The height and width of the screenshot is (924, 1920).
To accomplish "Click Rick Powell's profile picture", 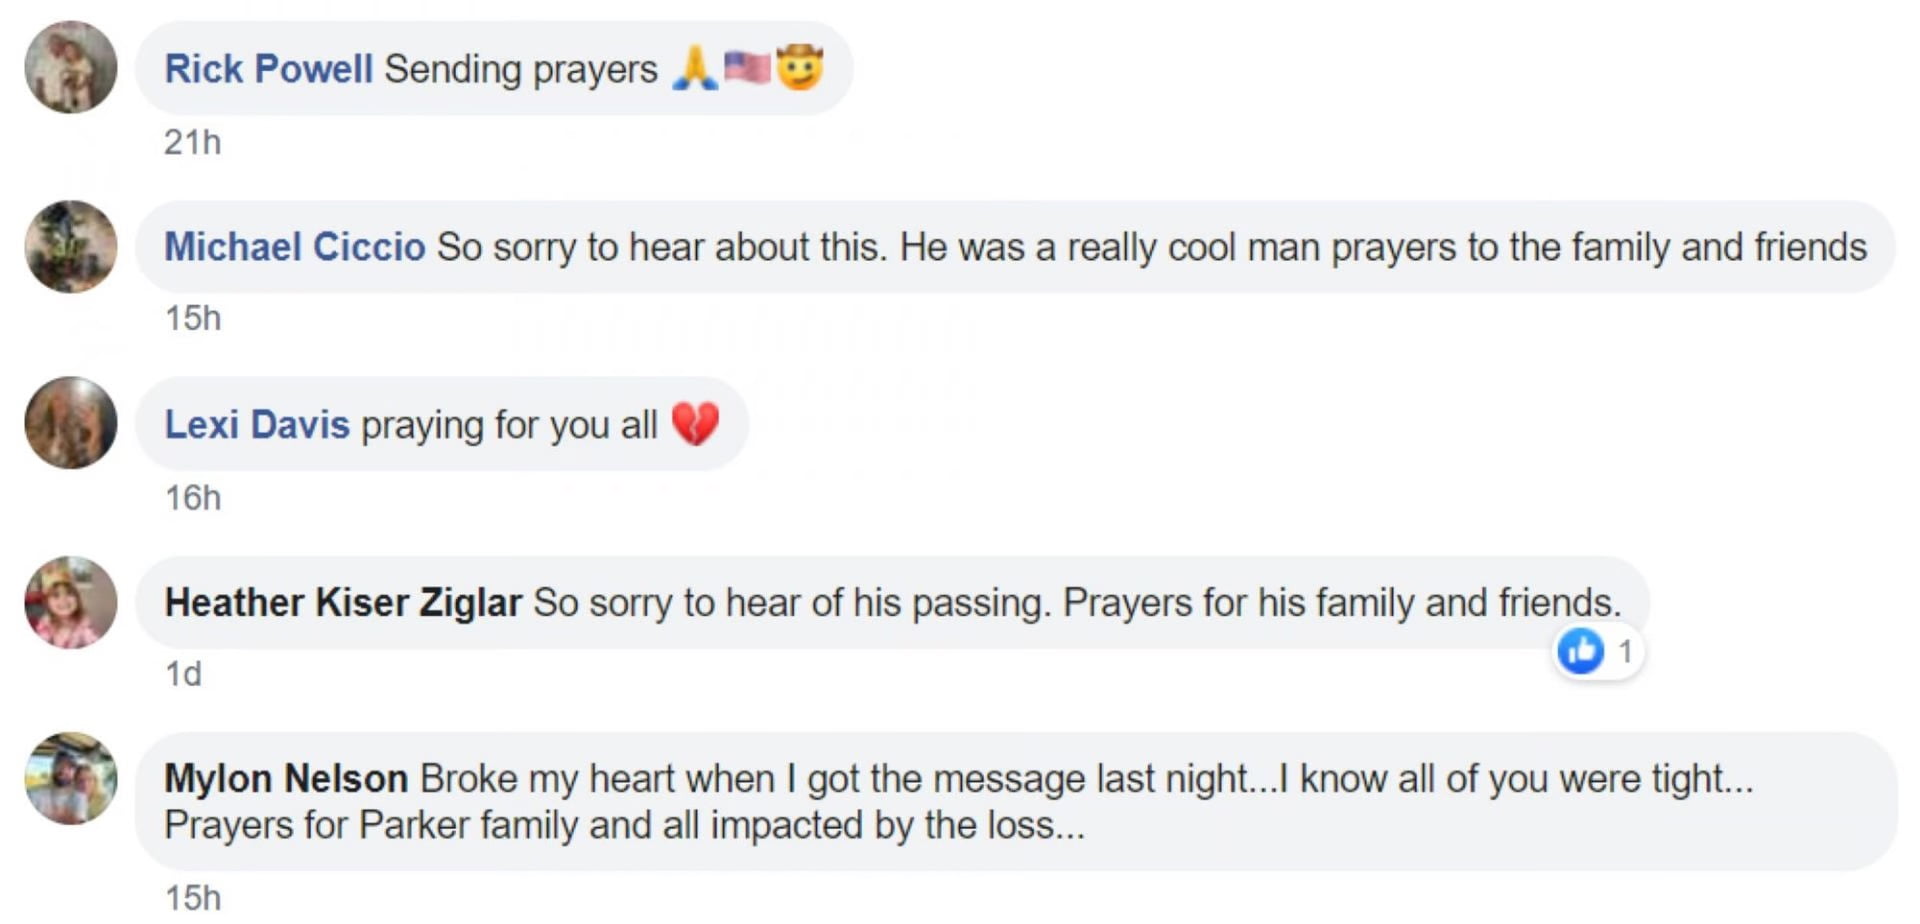I will pyautogui.click(x=71, y=67).
